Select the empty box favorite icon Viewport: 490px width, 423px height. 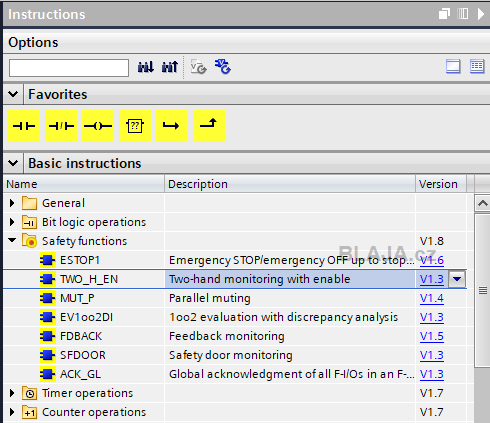[x=135, y=126]
